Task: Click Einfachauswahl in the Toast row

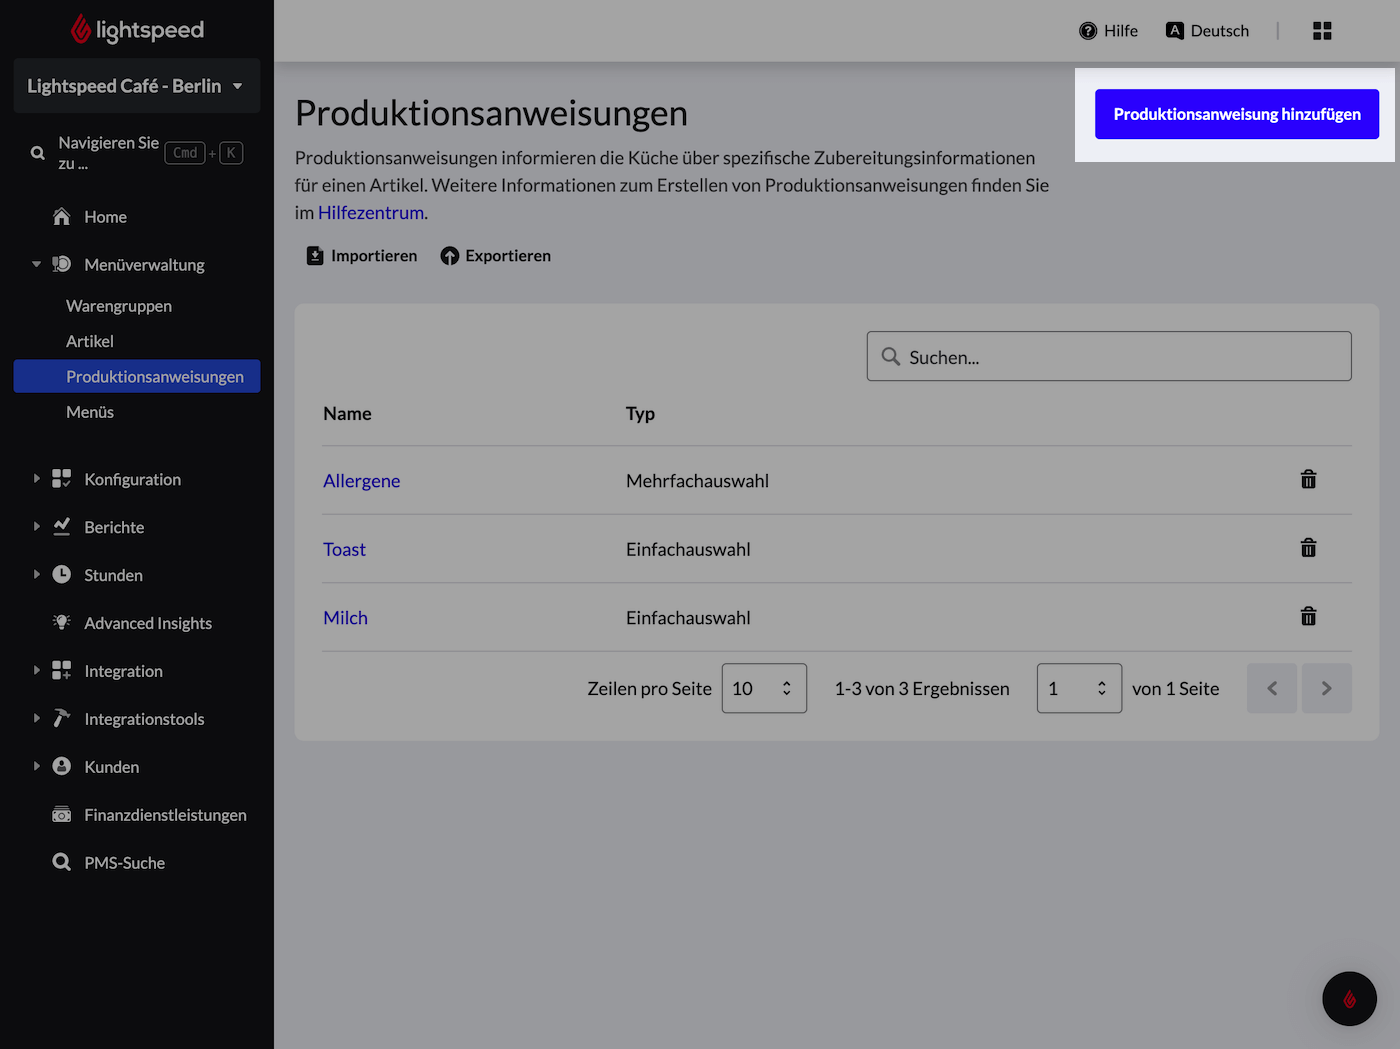Action: pyautogui.click(x=688, y=549)
